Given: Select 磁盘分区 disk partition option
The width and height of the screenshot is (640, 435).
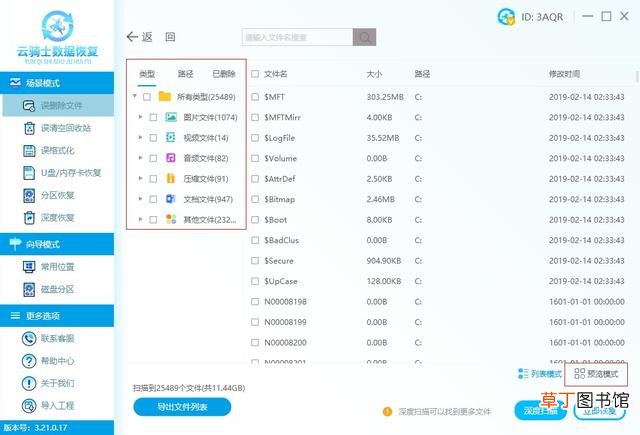Looking at the screenshot, I should [x=49, y=289].
